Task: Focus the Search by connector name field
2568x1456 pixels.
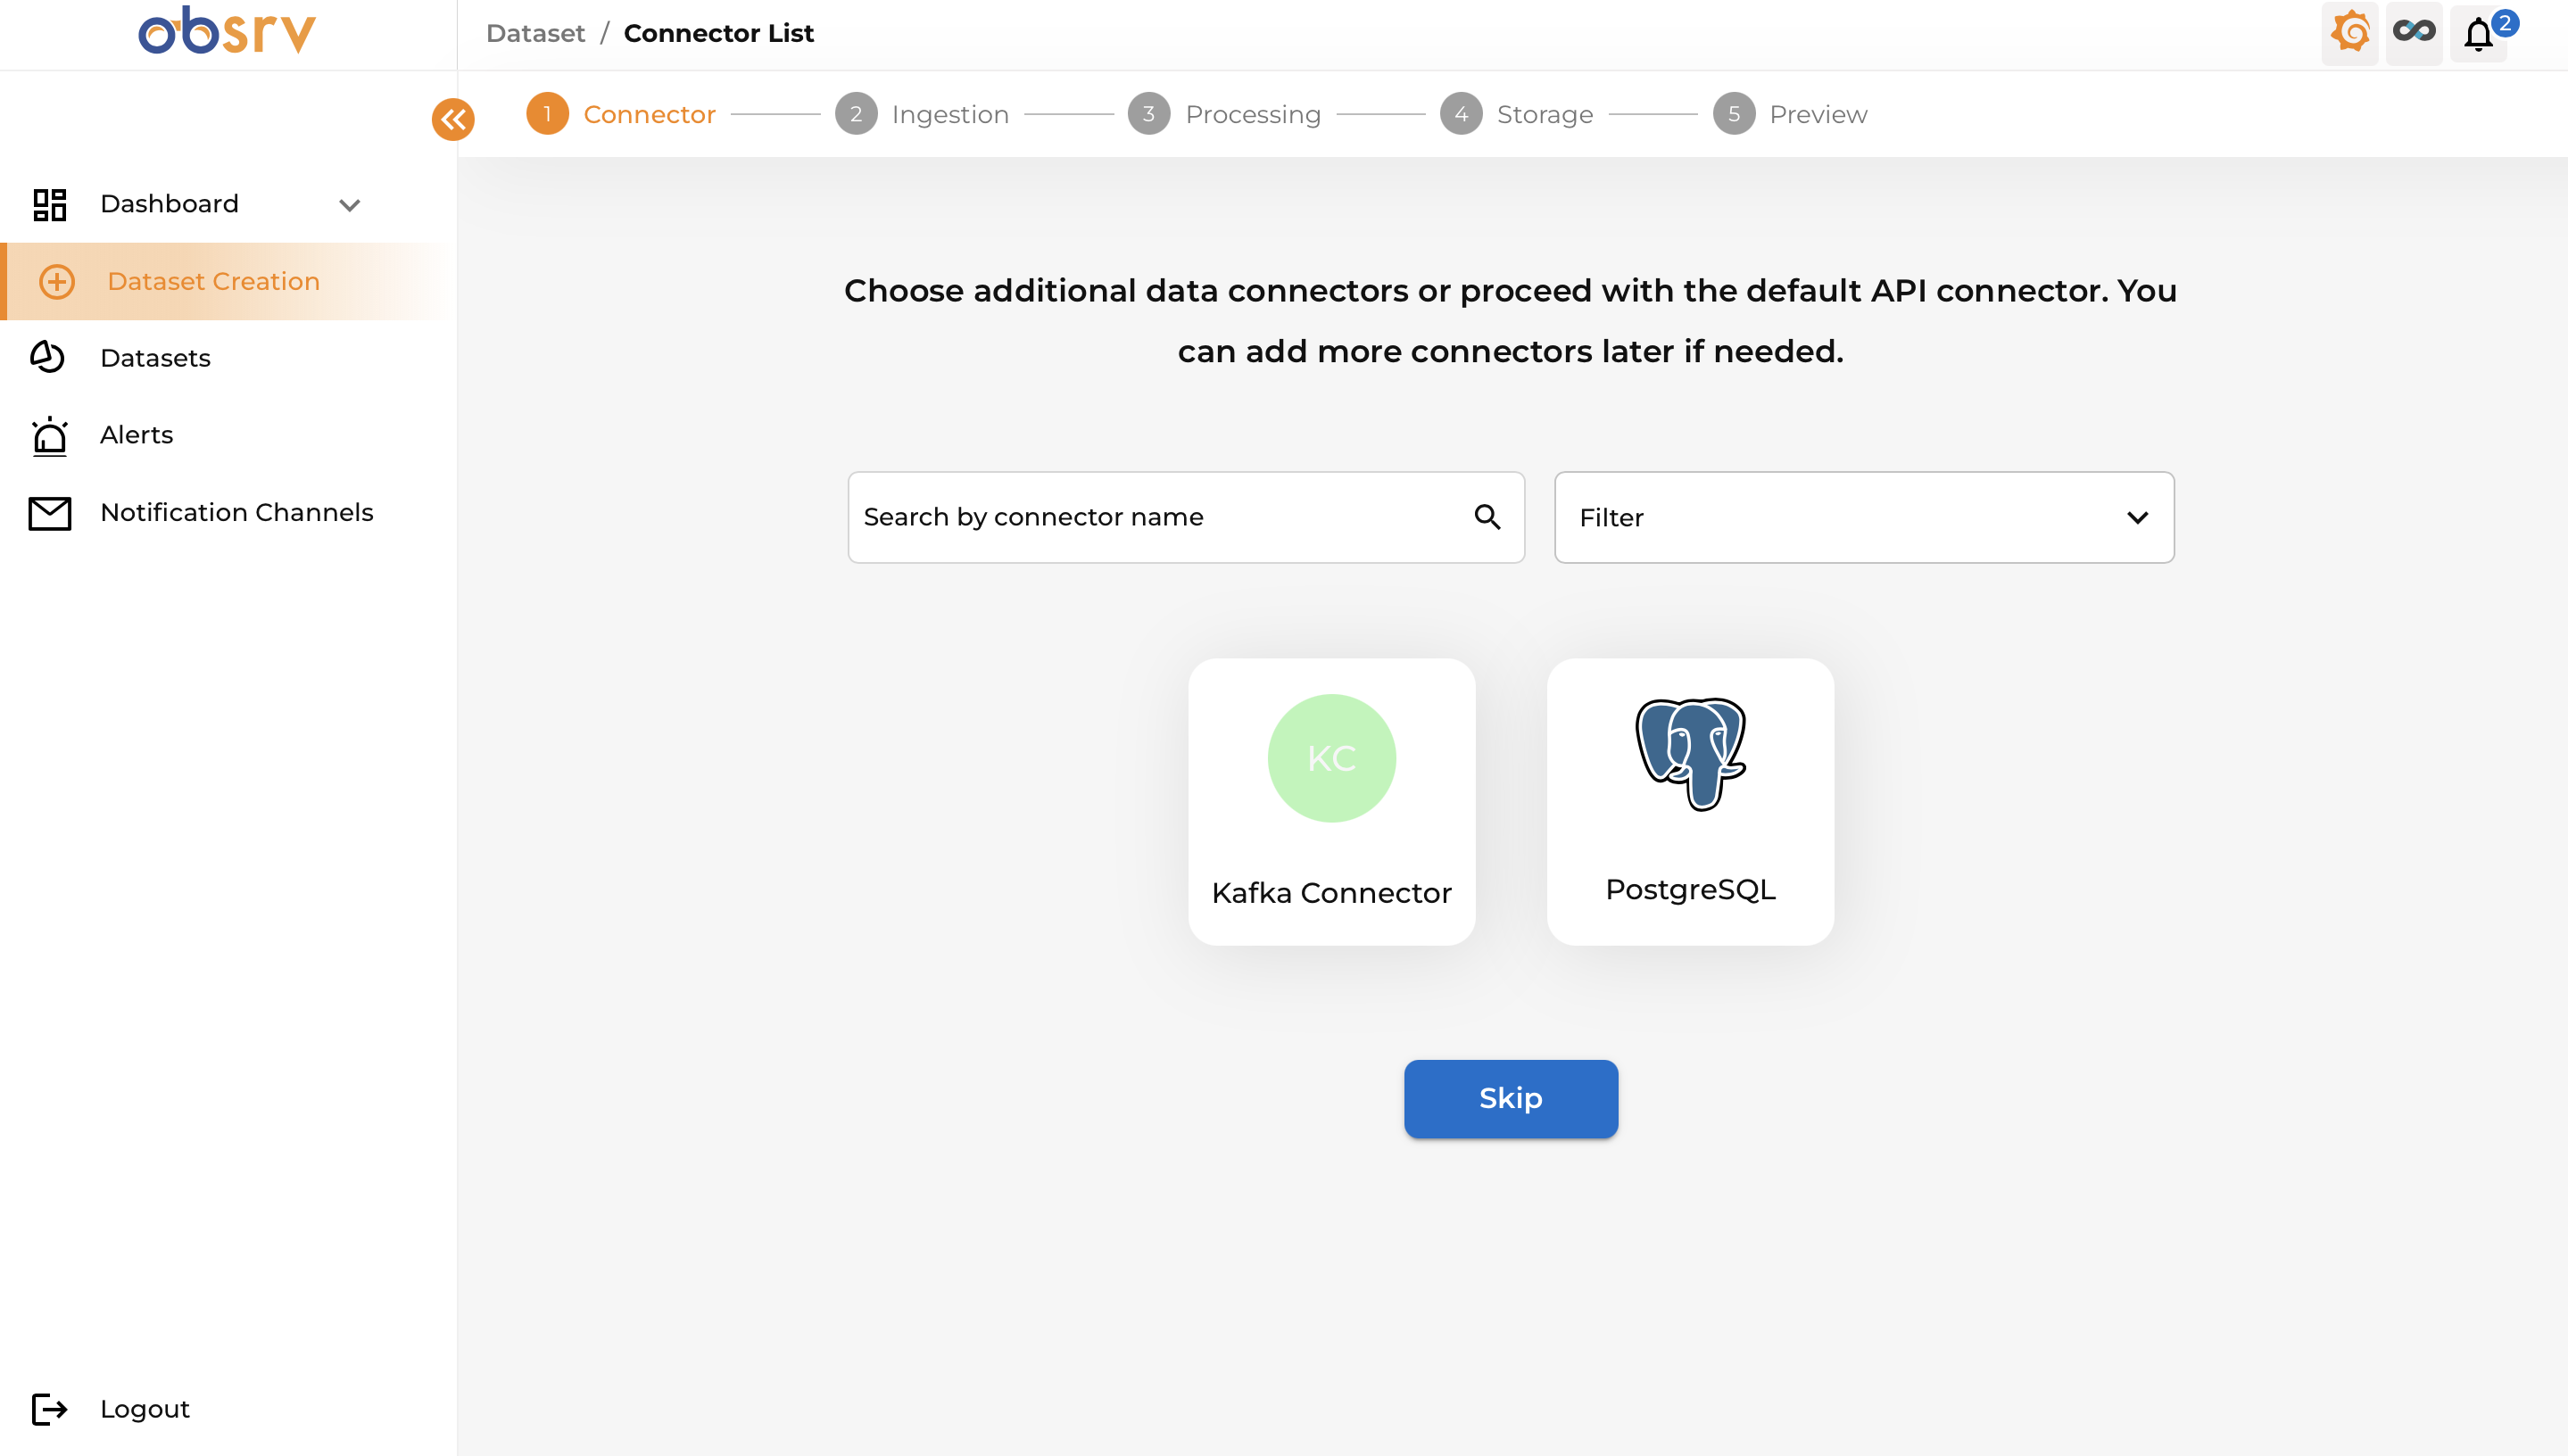Action: click(1160, 517)
